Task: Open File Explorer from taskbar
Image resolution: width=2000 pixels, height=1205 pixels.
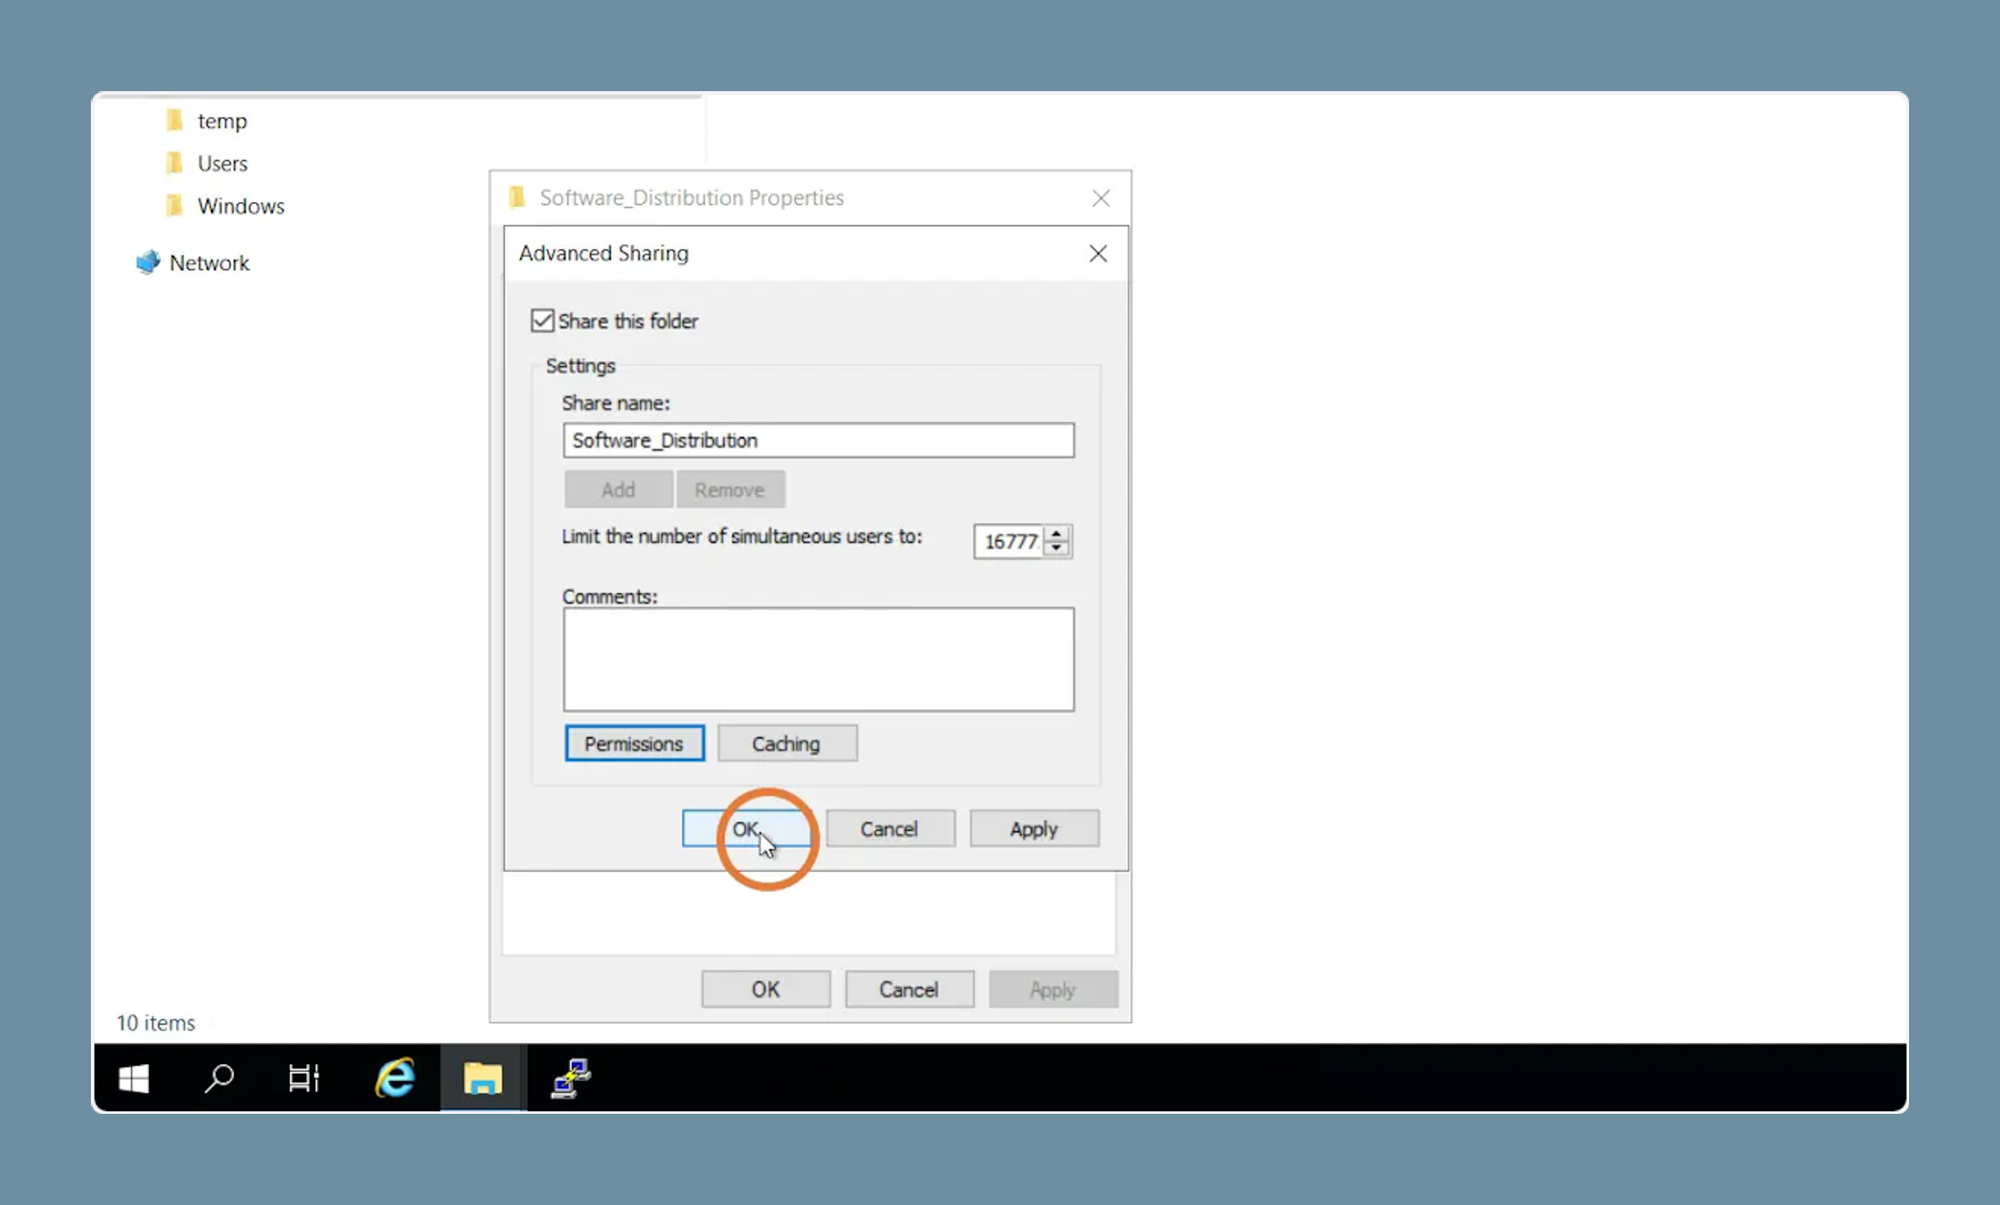Action: 484,1078
